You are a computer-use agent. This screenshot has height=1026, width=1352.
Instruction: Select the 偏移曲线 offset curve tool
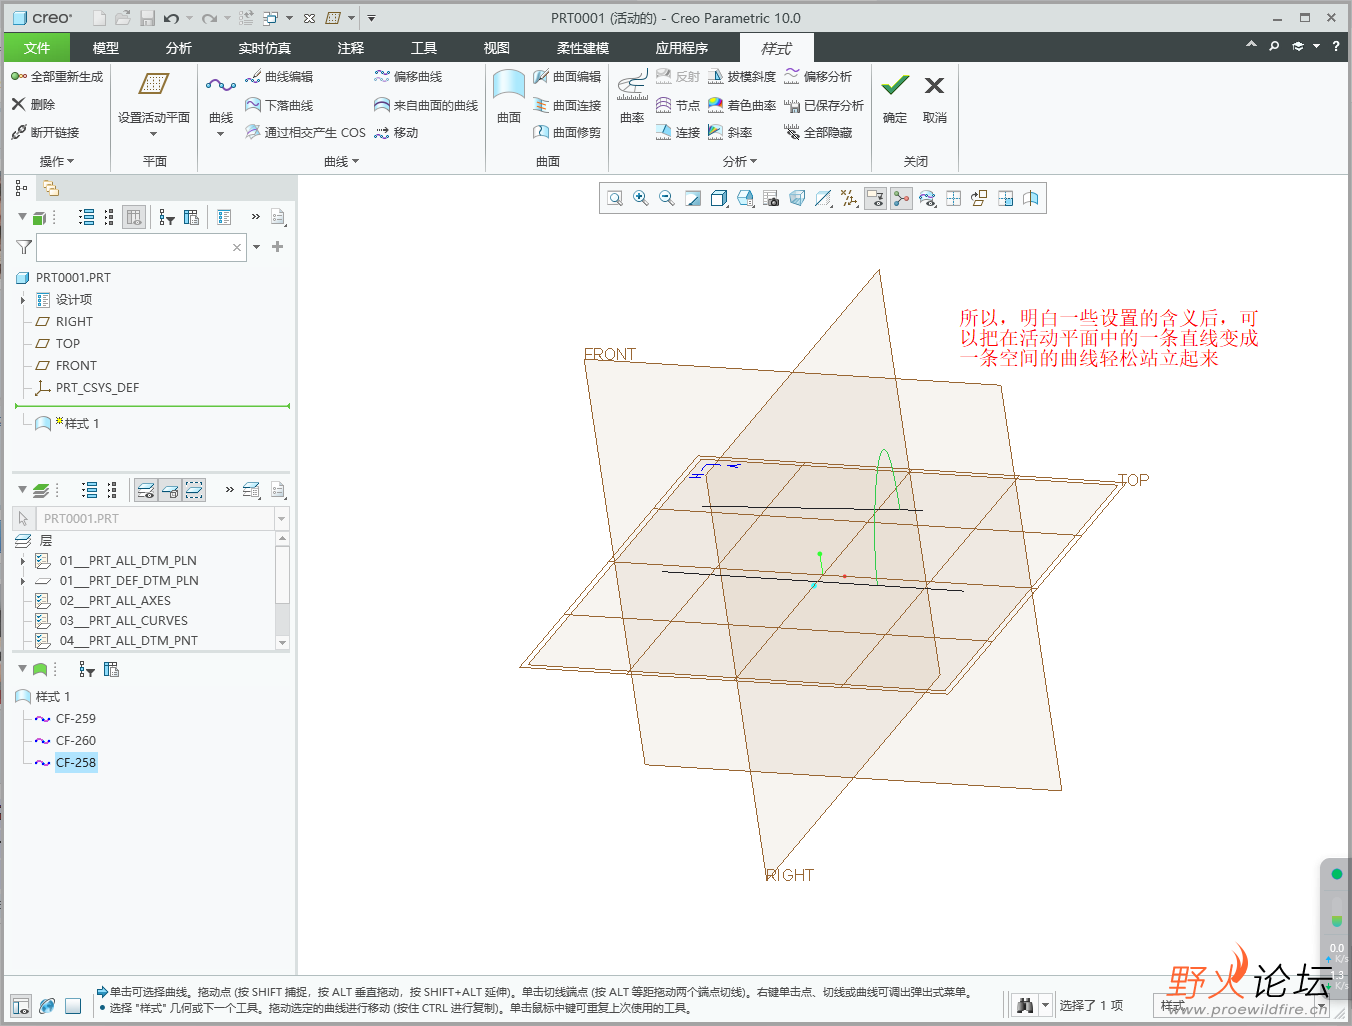click(408, 76)
